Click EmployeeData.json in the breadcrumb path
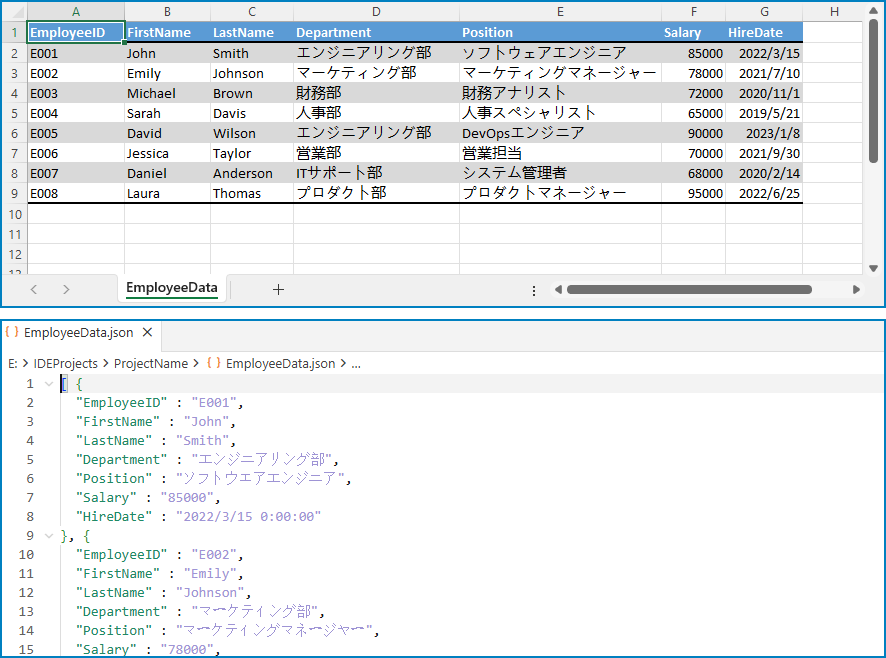Viewport: 886px width, 658px height. 280,363
